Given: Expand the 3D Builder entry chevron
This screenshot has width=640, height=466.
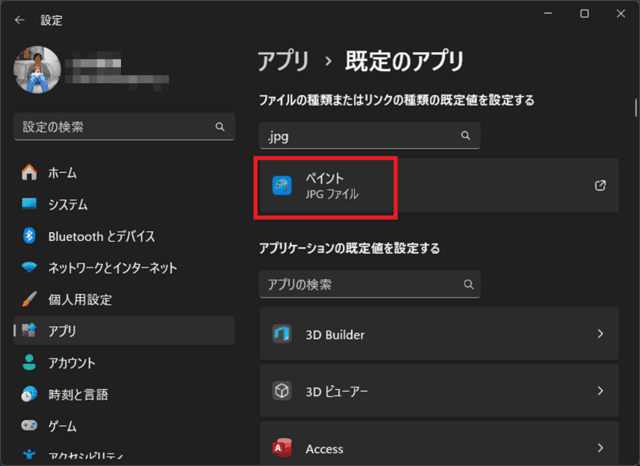Looking at the screenshot, I should point(600,334).
